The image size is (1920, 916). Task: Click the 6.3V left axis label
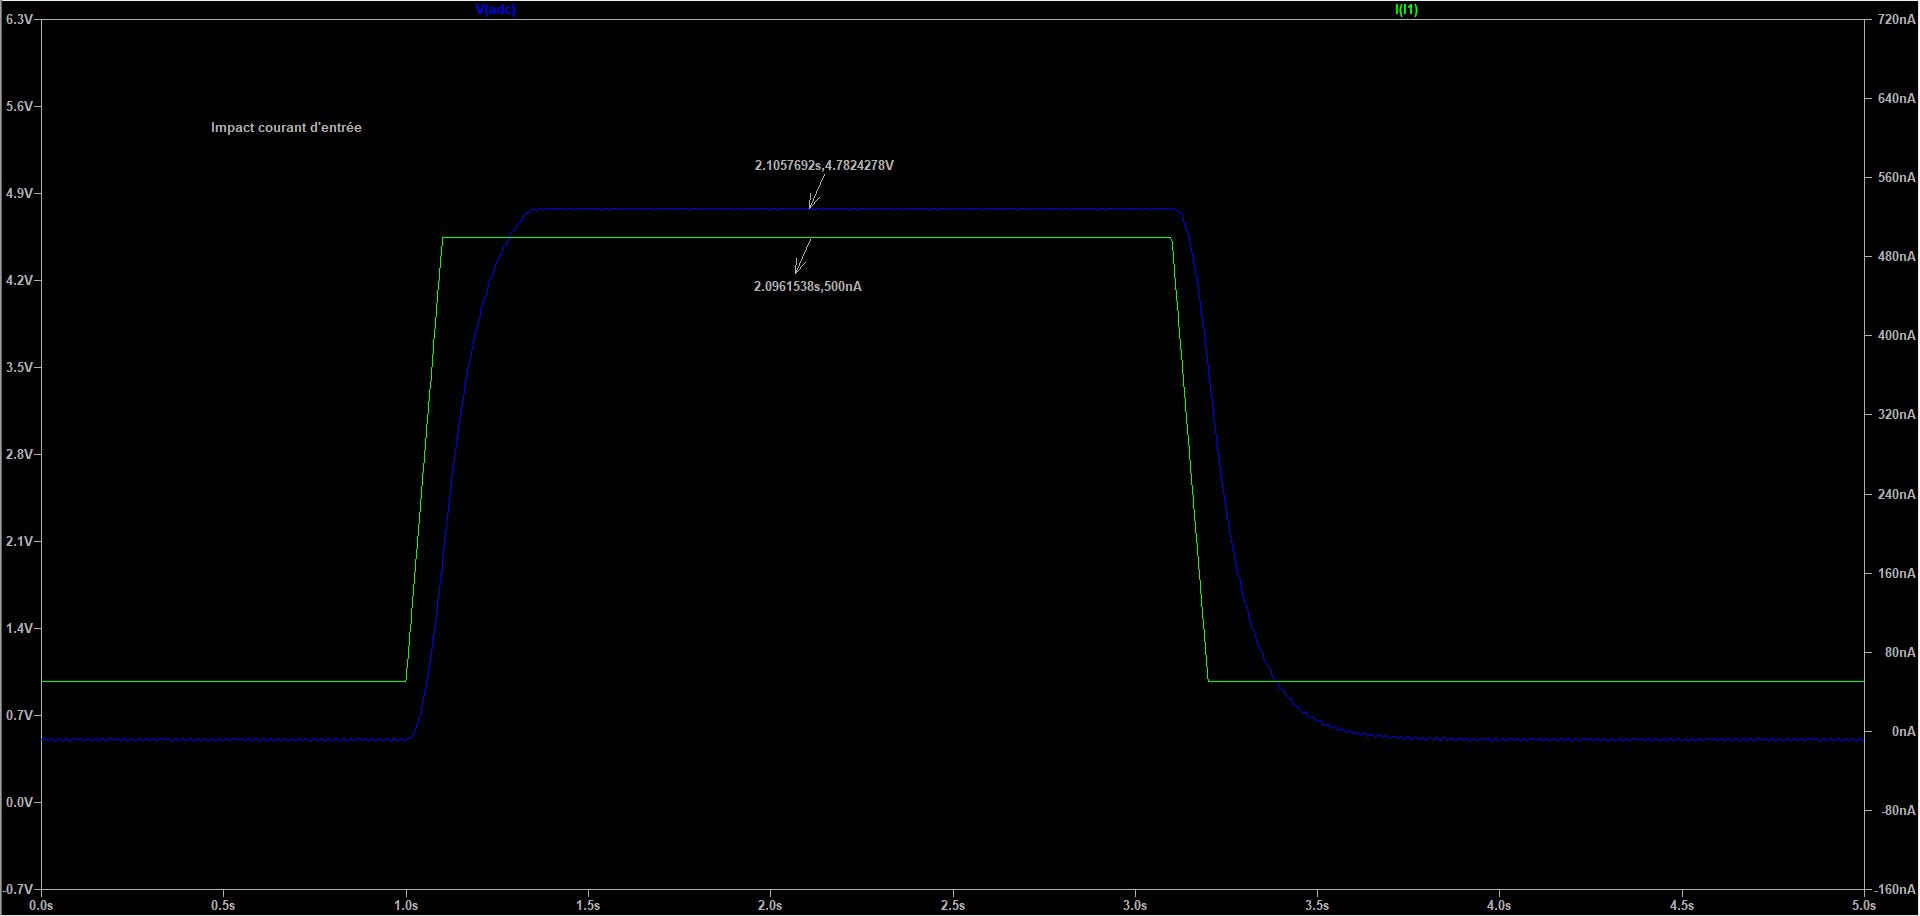(x=19, y=19)
